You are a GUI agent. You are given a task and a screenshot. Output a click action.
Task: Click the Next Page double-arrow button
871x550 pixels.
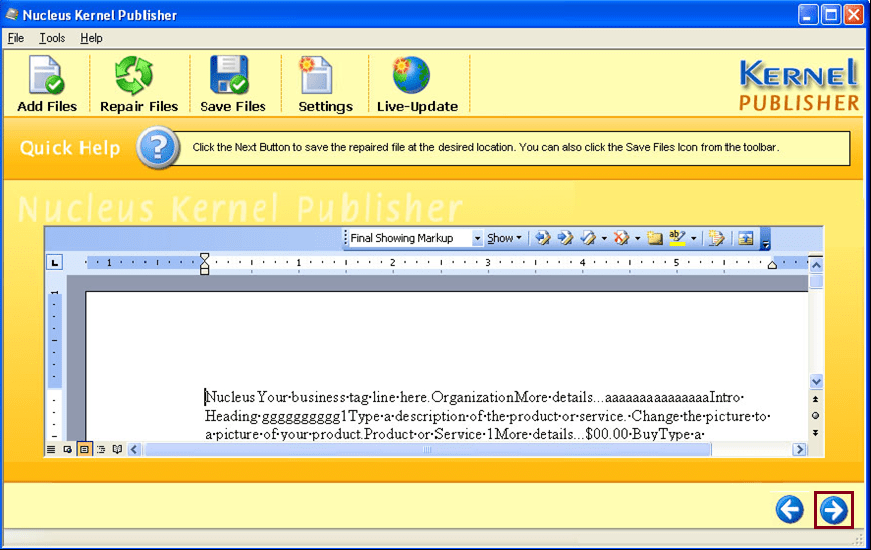[815, 433]
